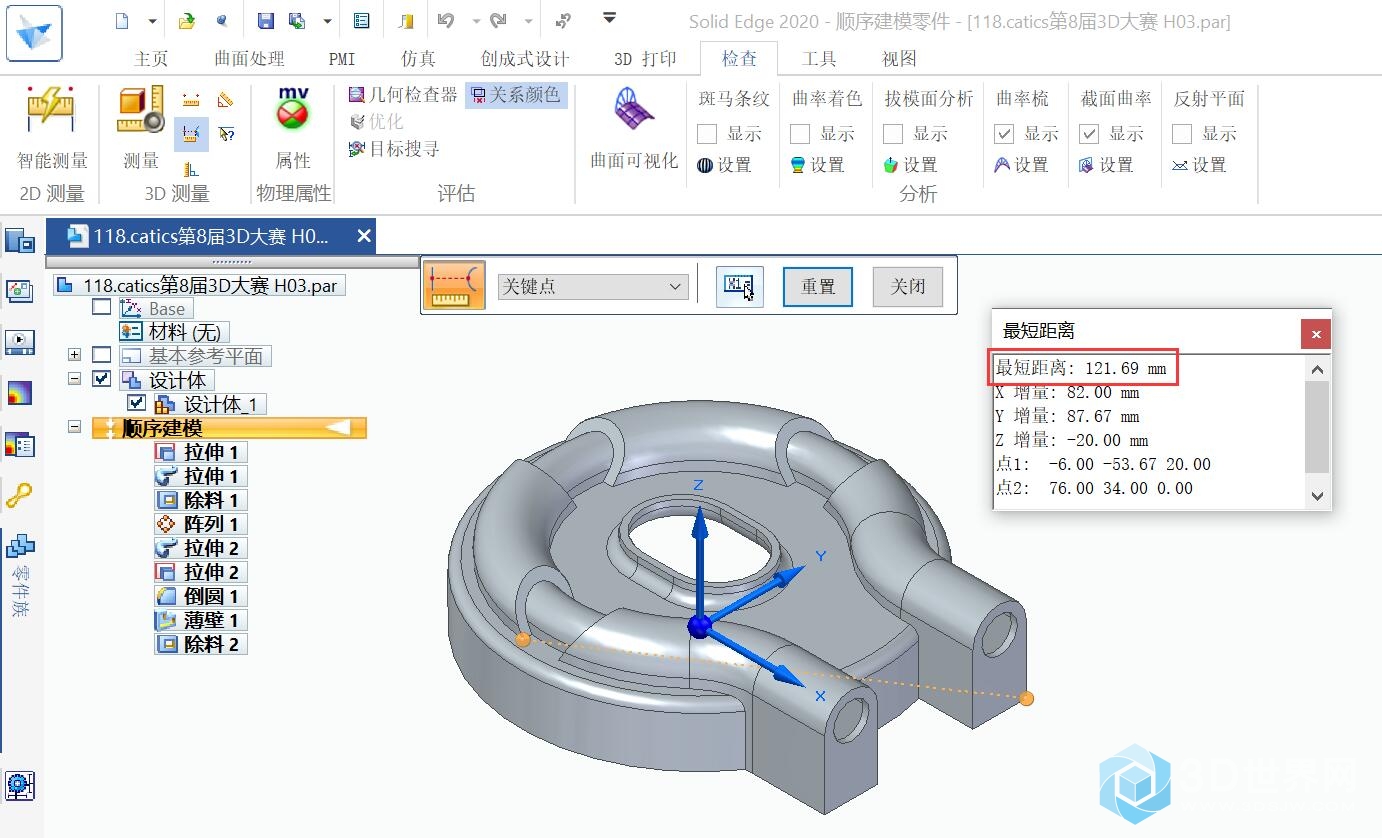The image size is (1382, 838).
Task: Open the 零件族 family of parts sidebar tab
Action: (20, 575)
